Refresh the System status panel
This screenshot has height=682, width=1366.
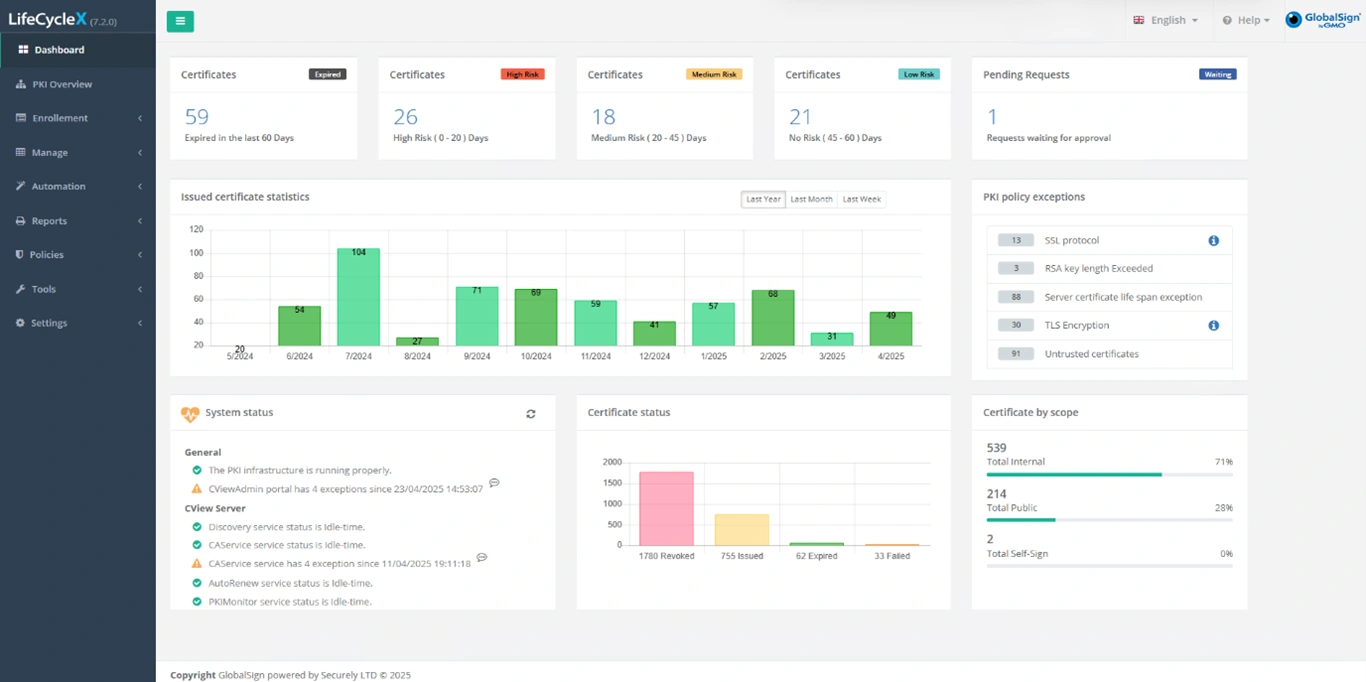(531, 414)
